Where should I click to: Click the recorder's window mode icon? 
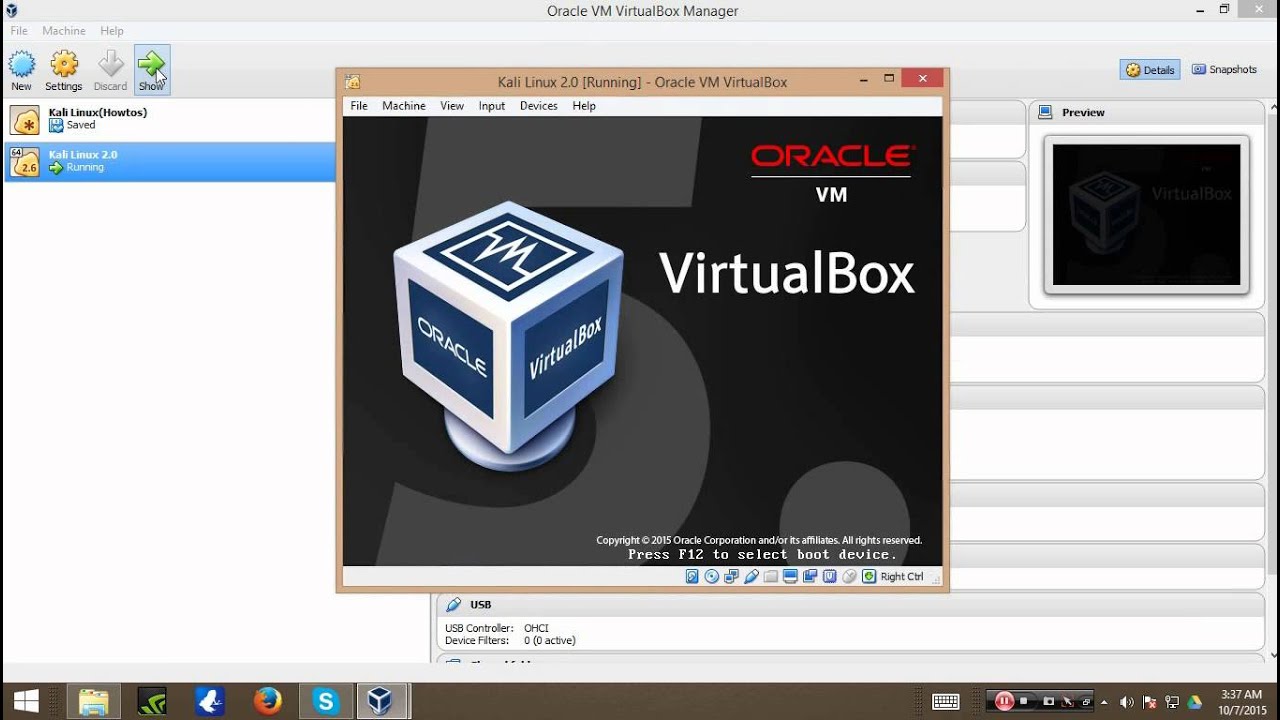(x=1086, y=702)
